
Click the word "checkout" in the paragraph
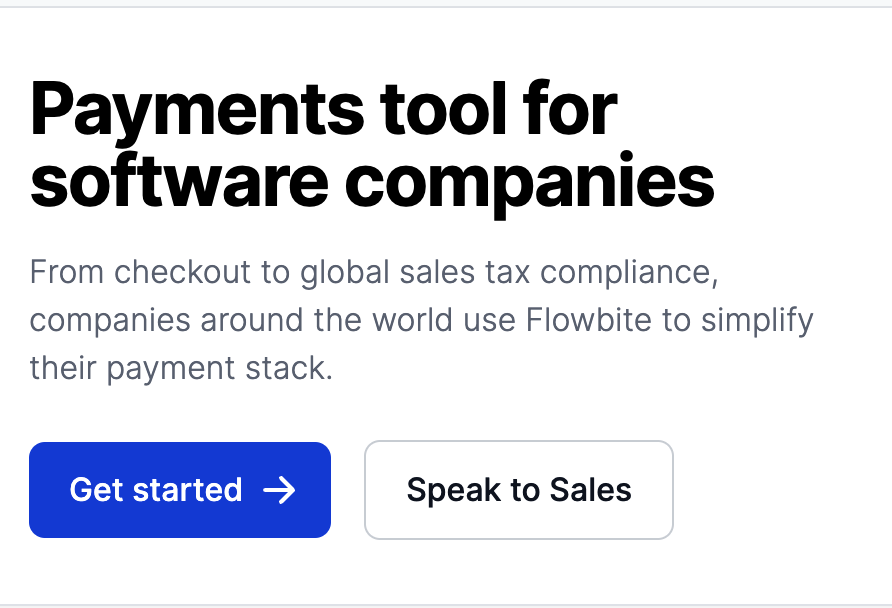coord(182,272)
